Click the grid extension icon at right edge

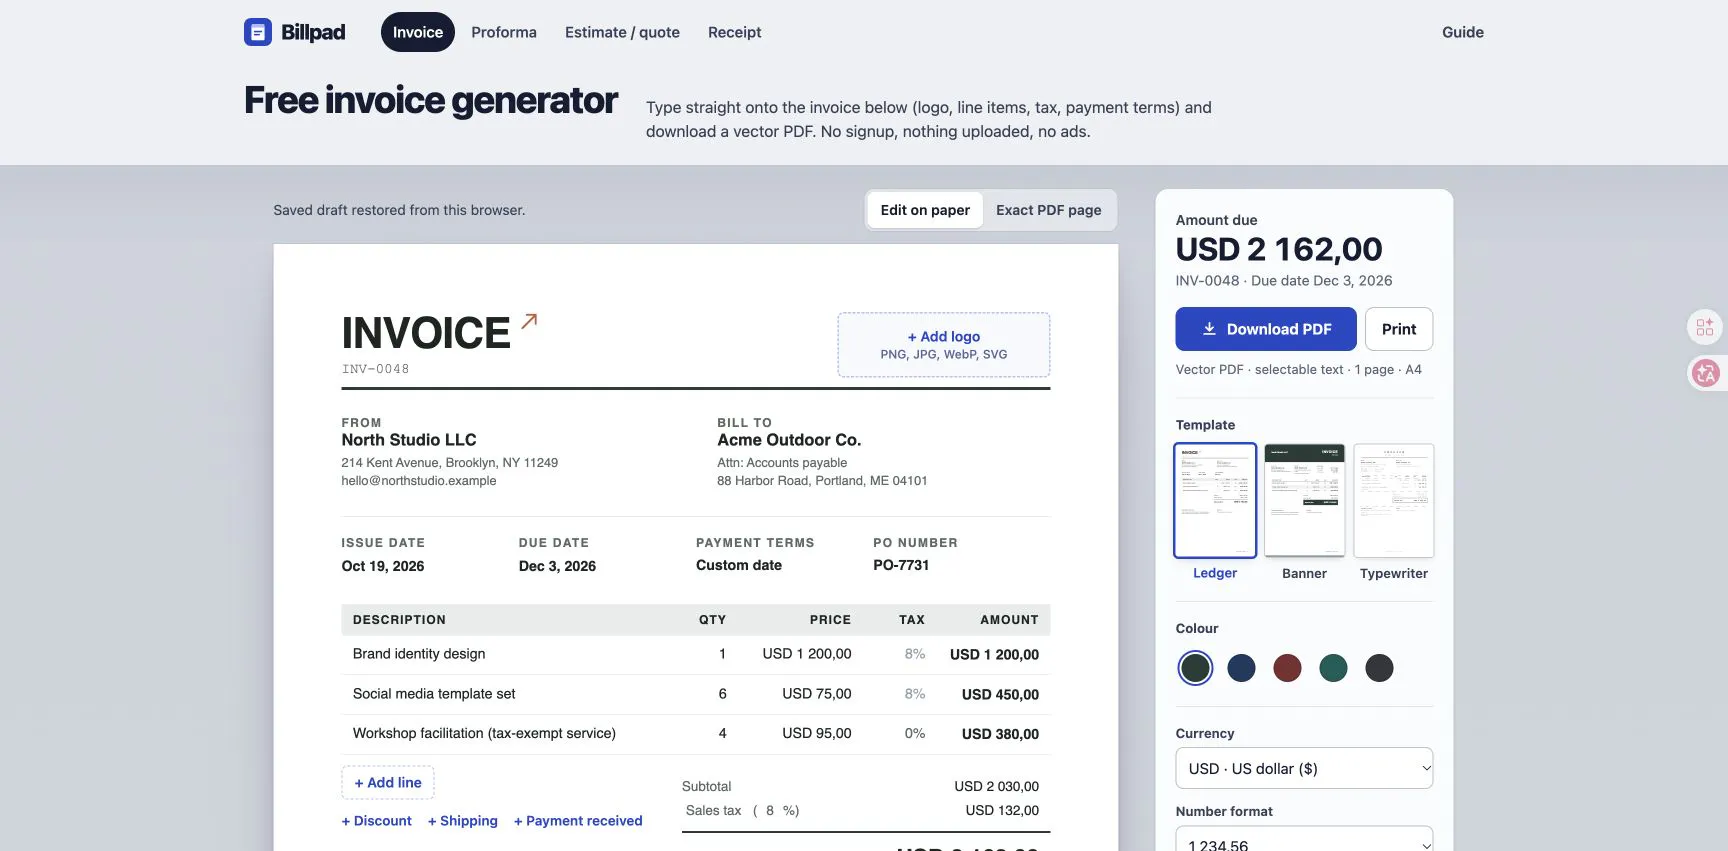click(1705, 327)
